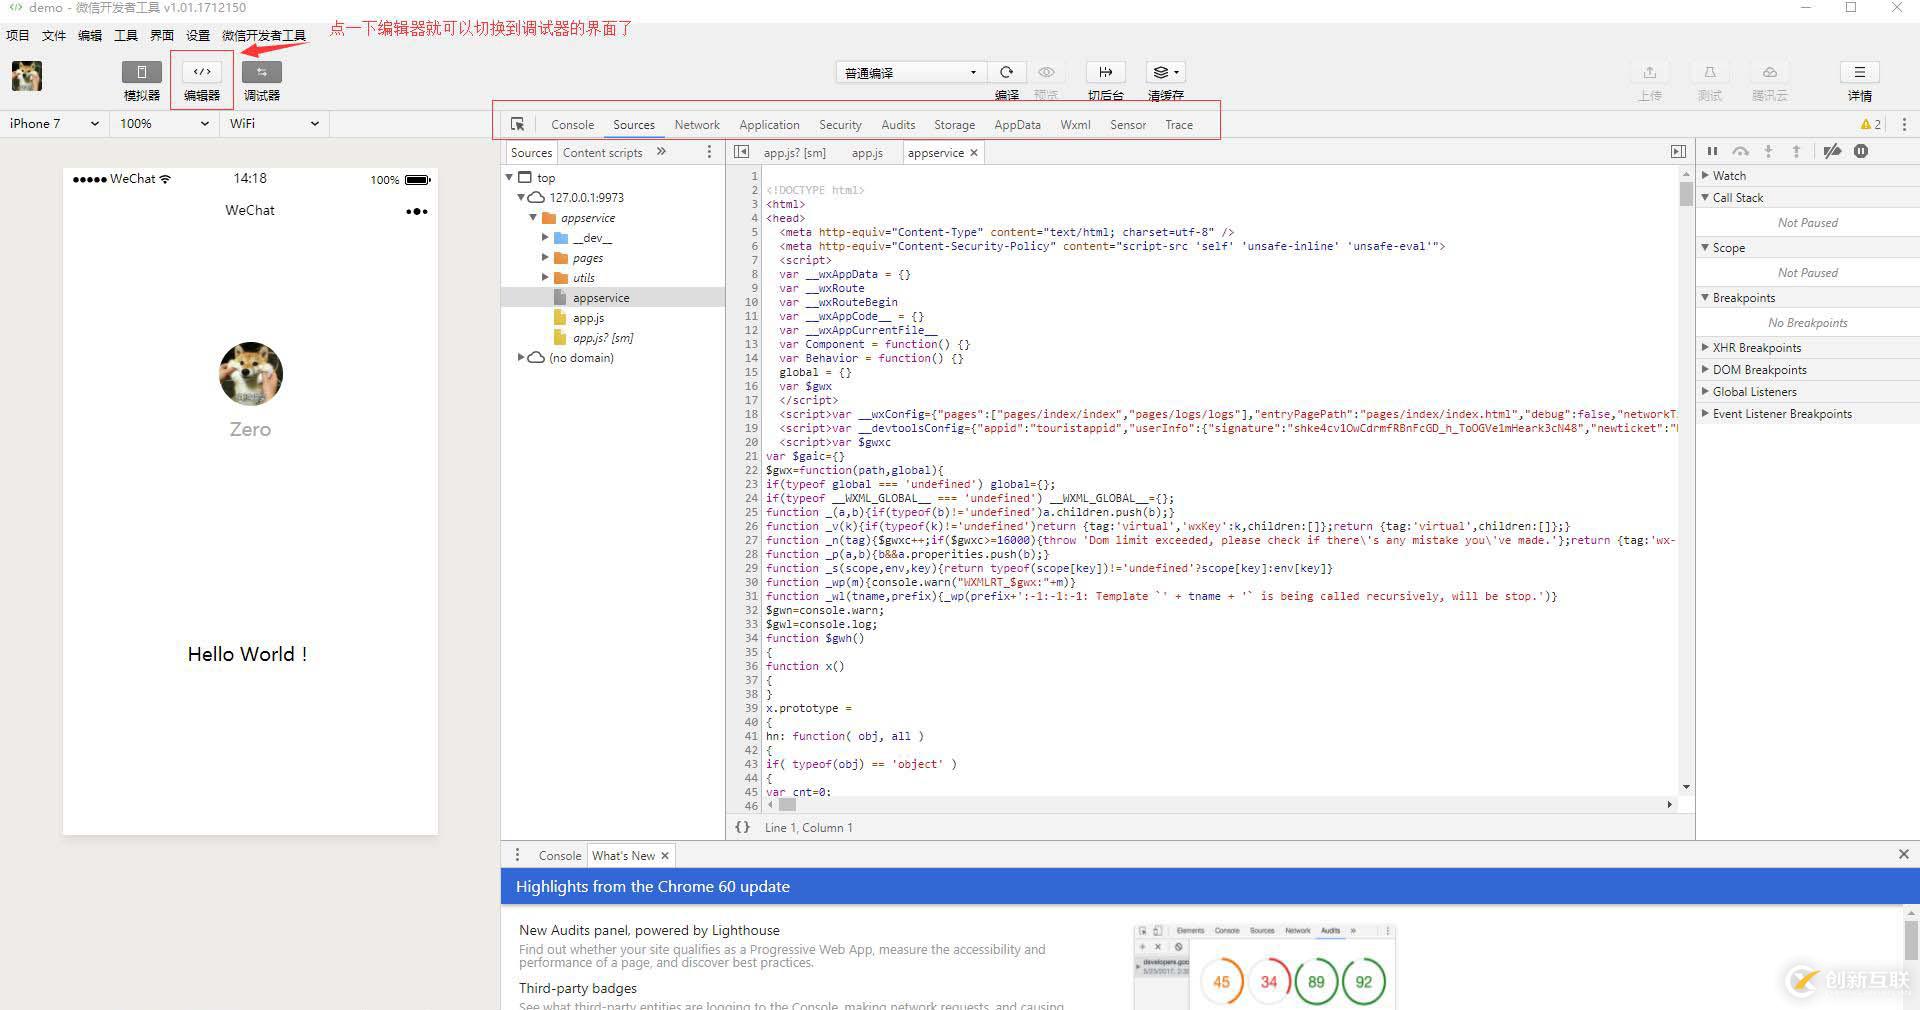Screen dimensions: 1920x1010
Task: Open the 详情 details panel icon
Action: click(1860, 72)
